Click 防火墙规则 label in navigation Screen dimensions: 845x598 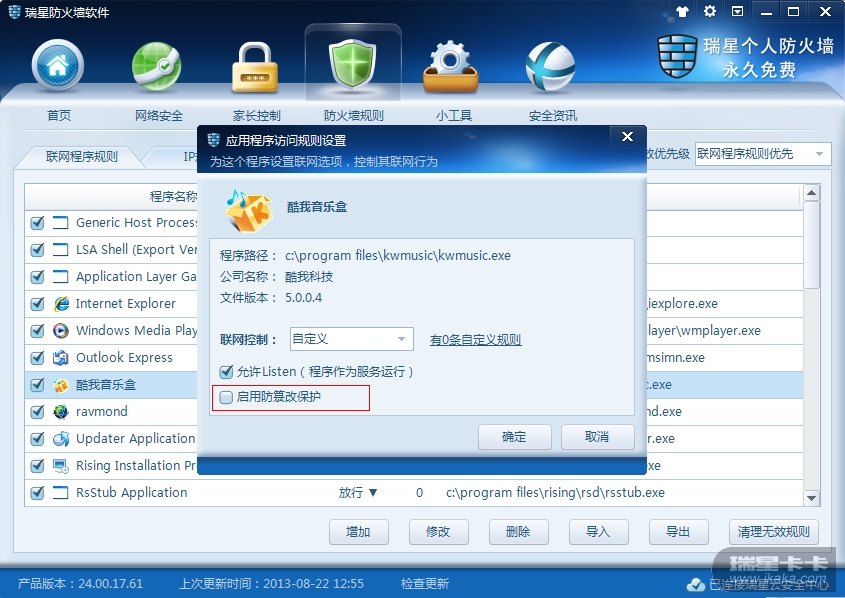pyautogui.click(x=354, y=115)
